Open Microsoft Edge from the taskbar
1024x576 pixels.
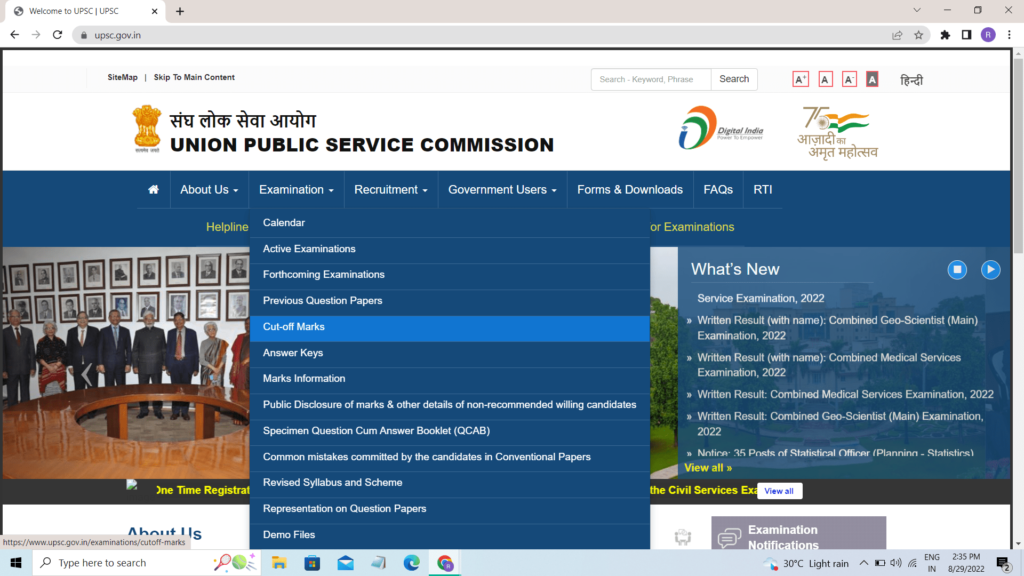(x=411, y=563)
